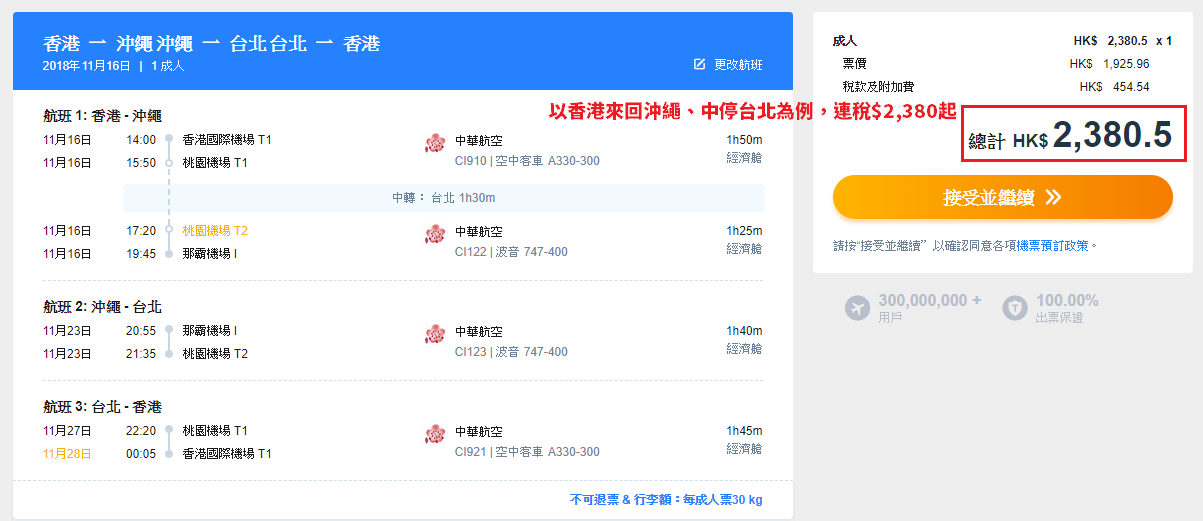Click China Airlines logo for flight CI123
The width and height of the screenshot is (1203, 521).
pos(434,334)
